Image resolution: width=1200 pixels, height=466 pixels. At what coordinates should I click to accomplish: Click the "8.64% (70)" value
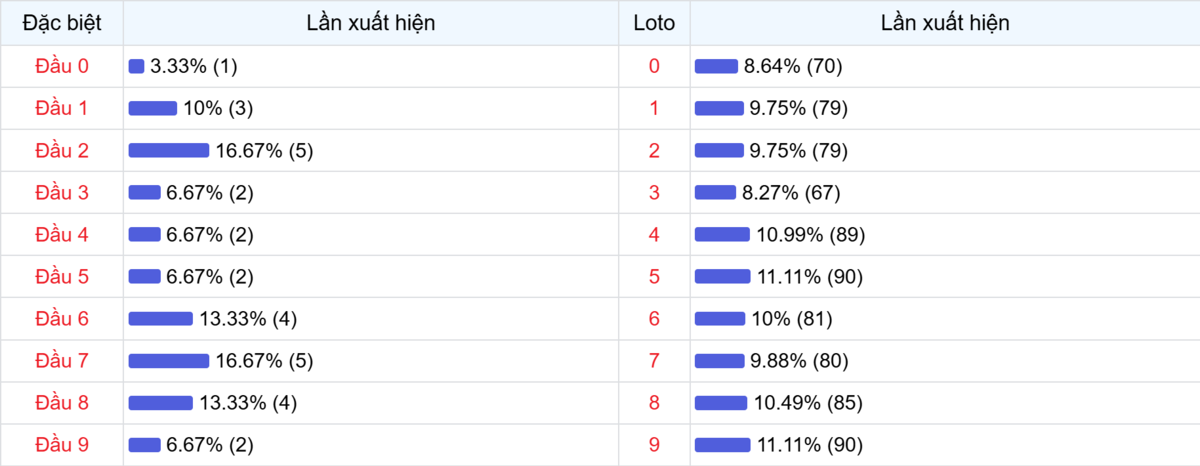793,66
